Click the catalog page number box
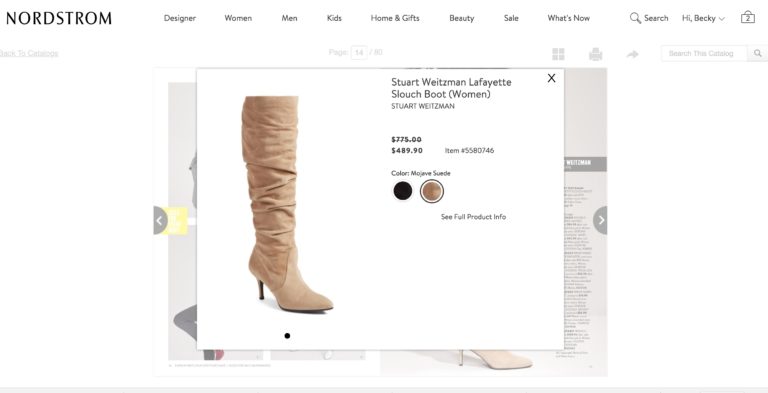 [x=359, y=52]
